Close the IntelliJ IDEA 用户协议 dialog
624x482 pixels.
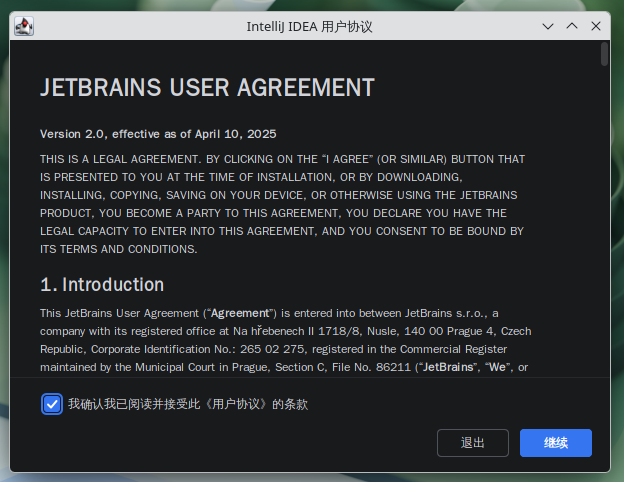[596, 26]
